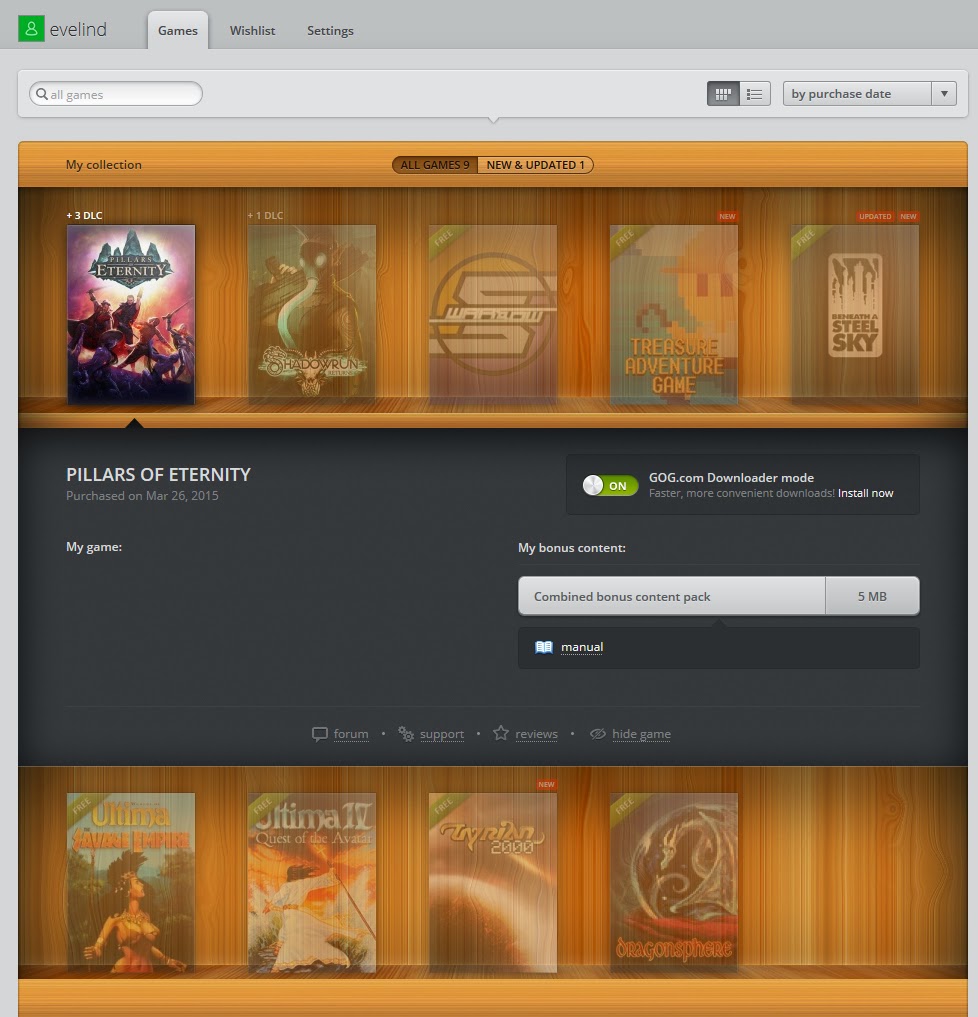Viewport: 978px width, 1017px height.
Task: Click the sort dropdown arrow button
Action: (944, 94)
